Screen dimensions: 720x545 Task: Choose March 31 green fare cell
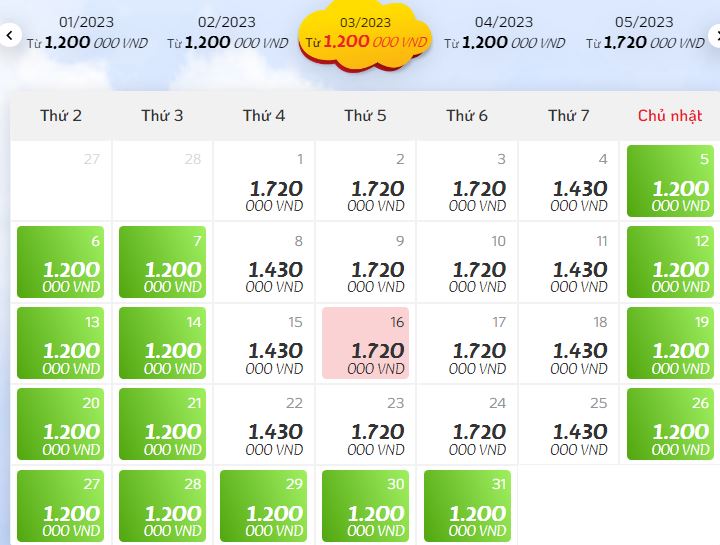point(467,506)
